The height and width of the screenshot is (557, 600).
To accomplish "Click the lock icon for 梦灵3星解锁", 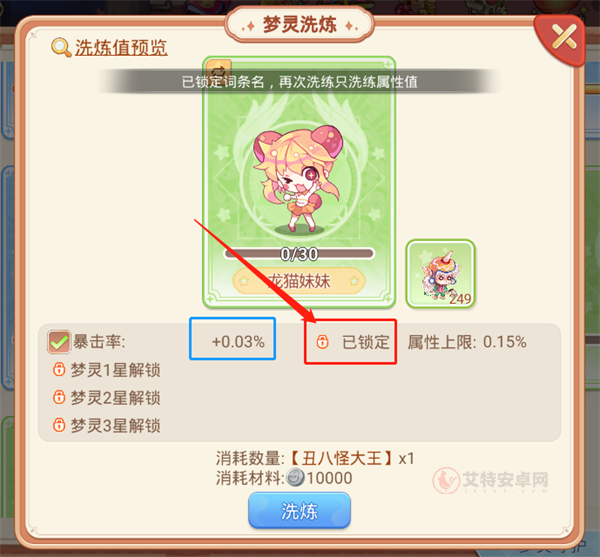I will [x=59, y=425].
